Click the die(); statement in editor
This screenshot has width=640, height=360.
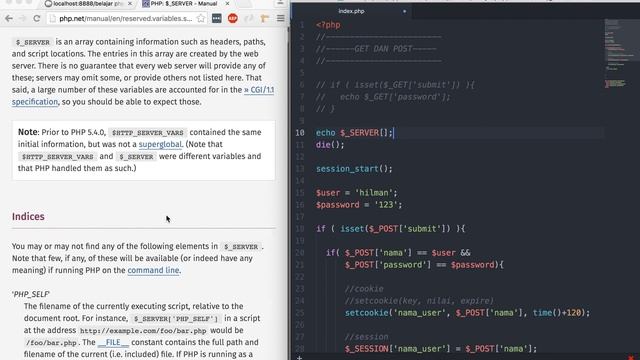(330, 144)
